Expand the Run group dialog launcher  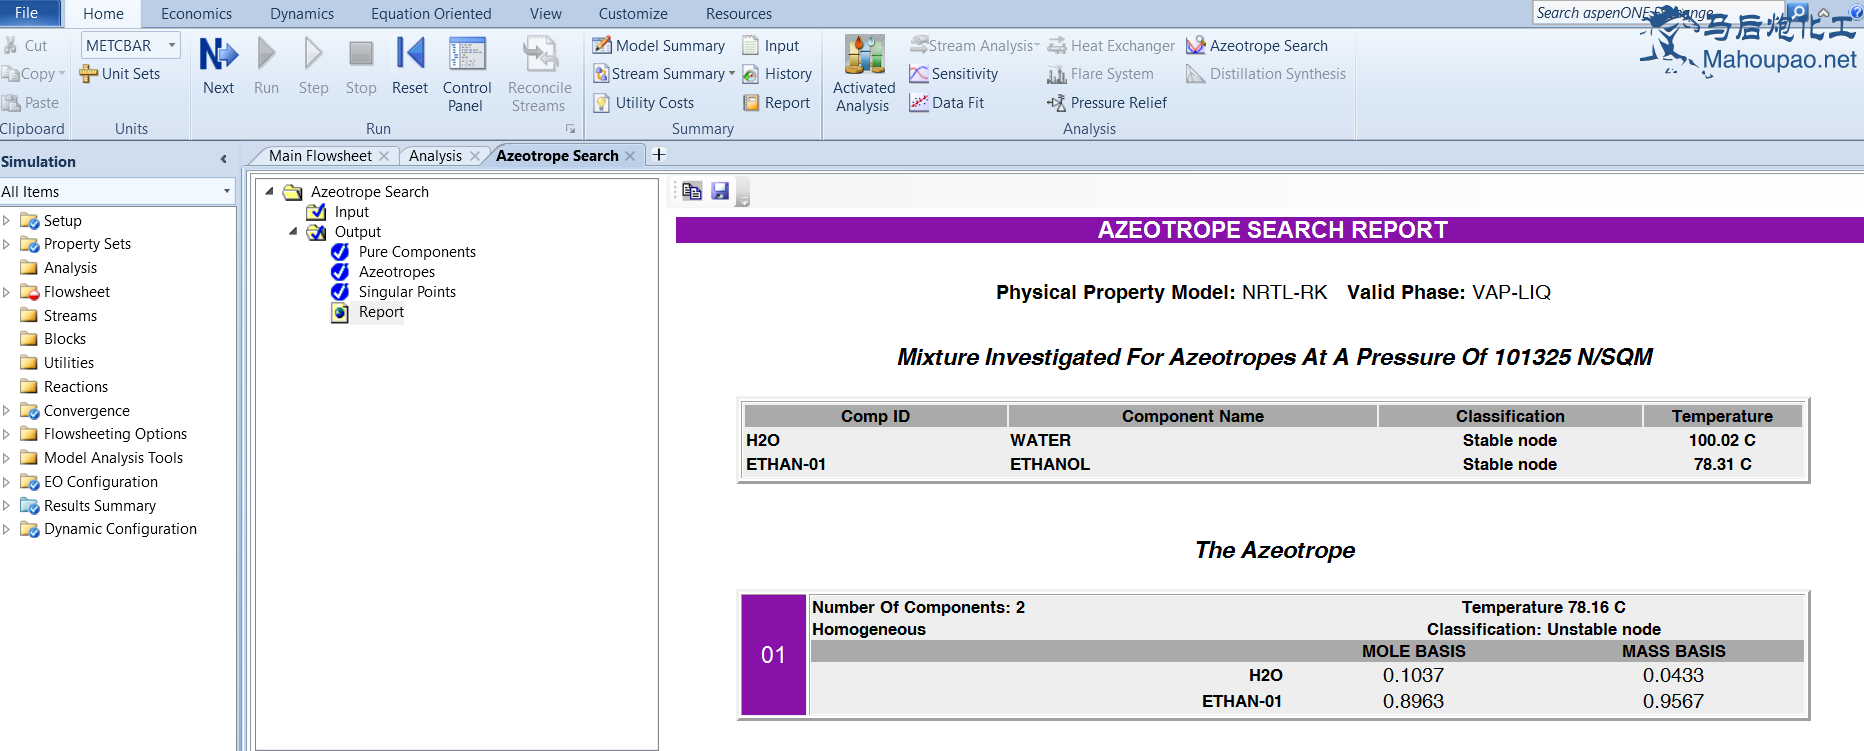(x=571, y=129)
